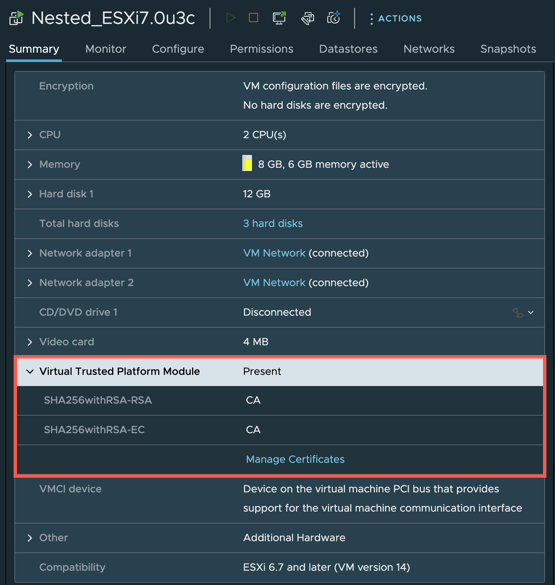
Task: Open CD/DVD drive 1 dropdown arrow
Action: point(531,312)
